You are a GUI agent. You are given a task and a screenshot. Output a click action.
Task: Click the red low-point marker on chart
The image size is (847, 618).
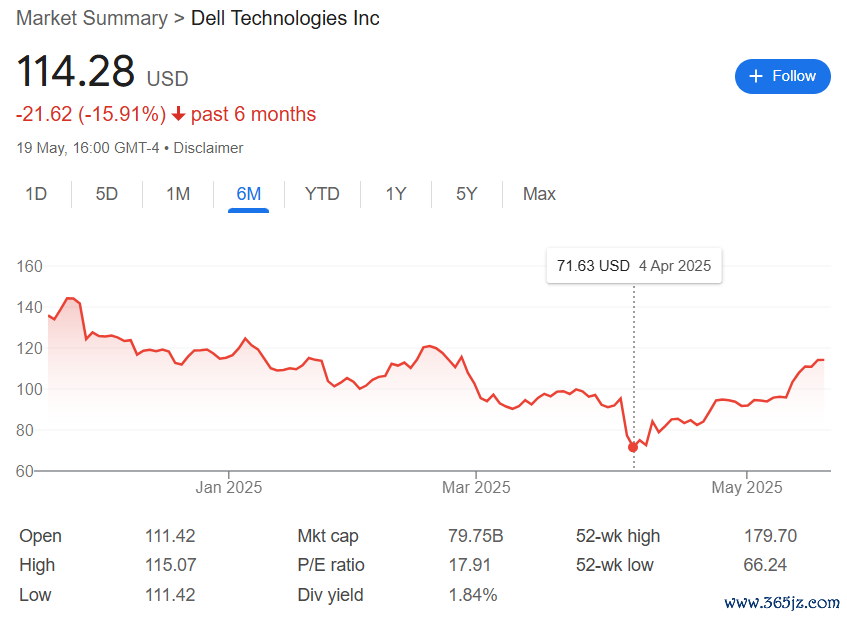(x=633, y=447)
